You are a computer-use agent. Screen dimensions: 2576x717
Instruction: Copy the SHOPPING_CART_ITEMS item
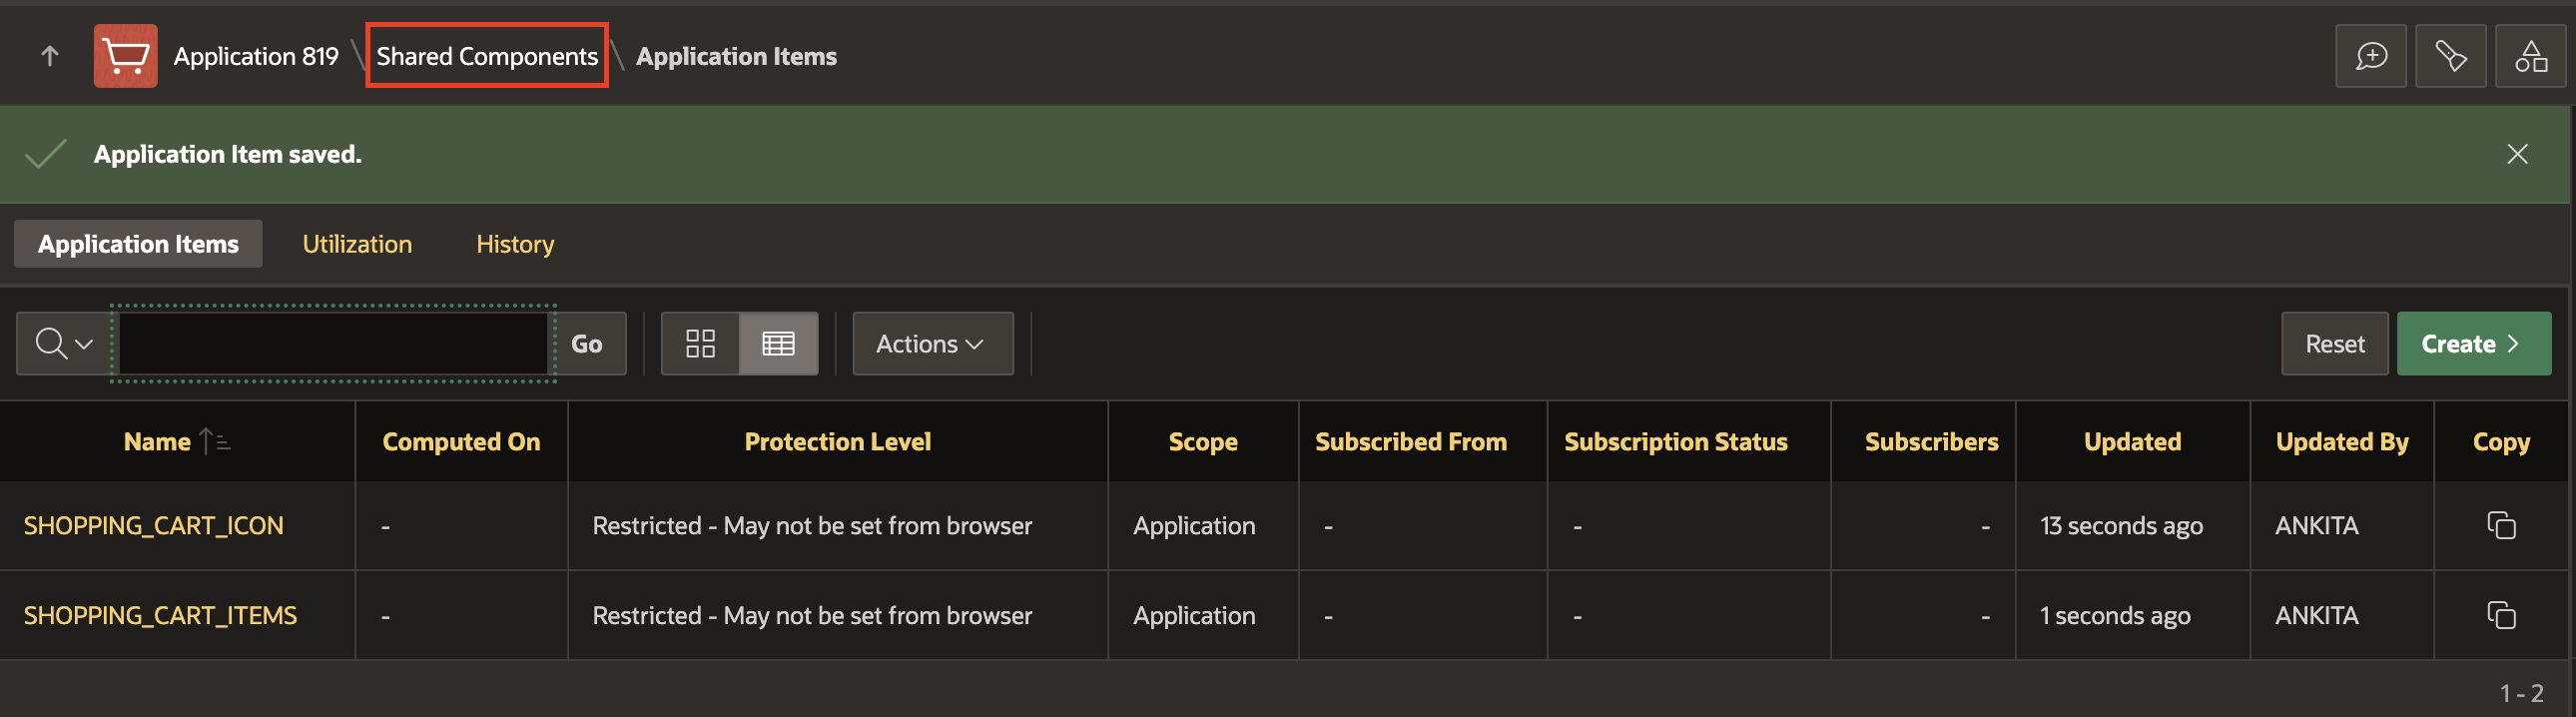click(2501, 615)
